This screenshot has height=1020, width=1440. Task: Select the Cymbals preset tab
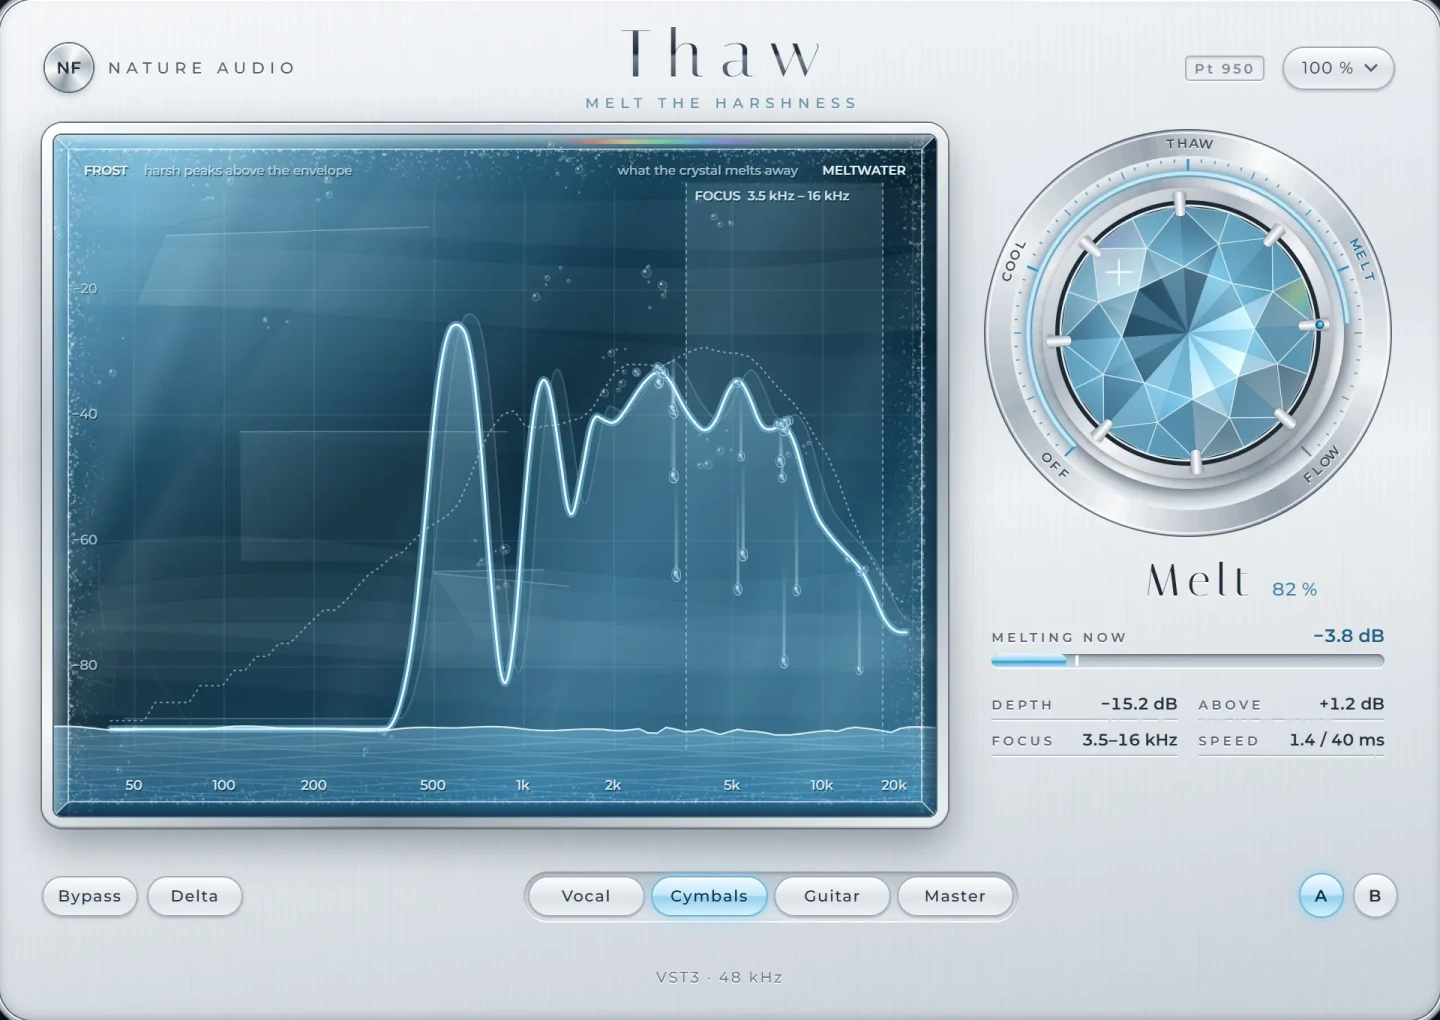click(x=709, y=896)
